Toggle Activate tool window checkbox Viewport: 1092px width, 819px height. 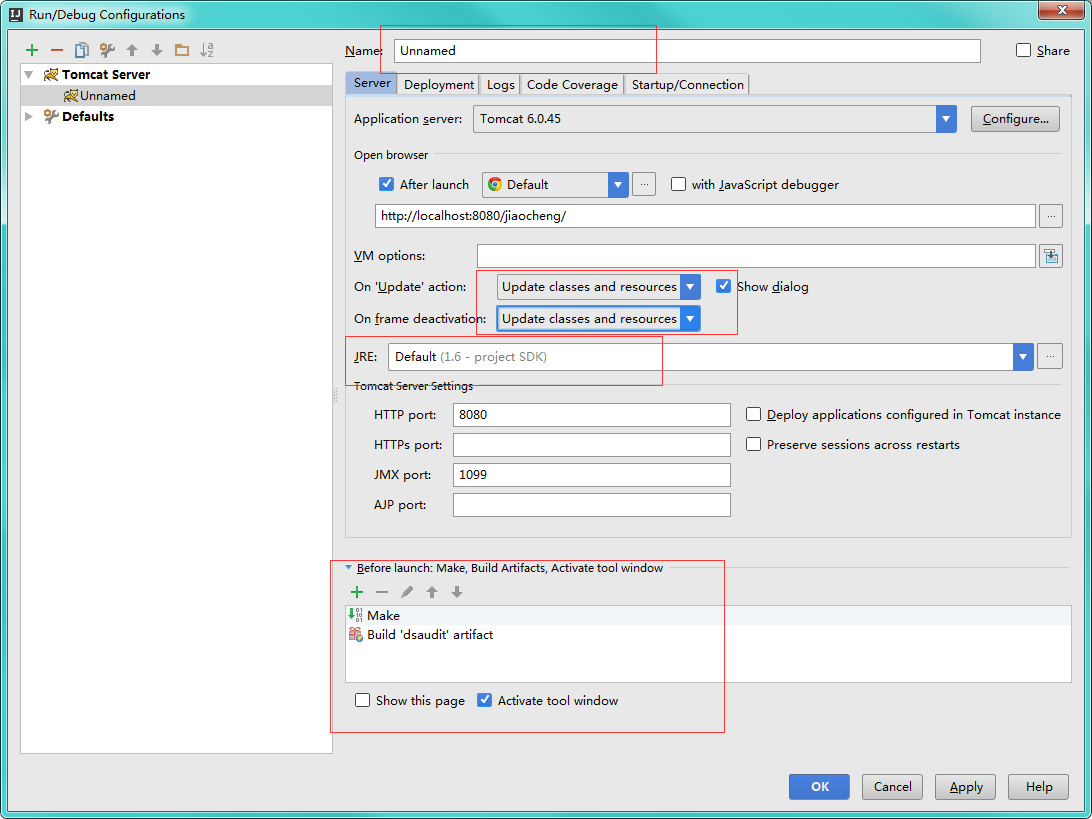[484, 700]
